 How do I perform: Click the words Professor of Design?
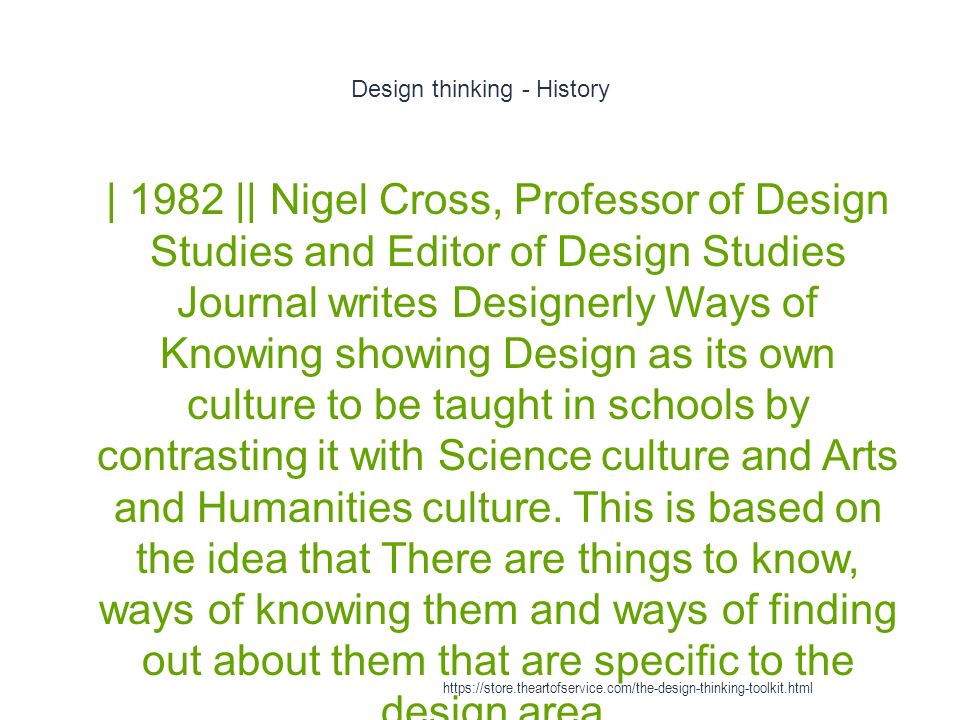point(701,201)
